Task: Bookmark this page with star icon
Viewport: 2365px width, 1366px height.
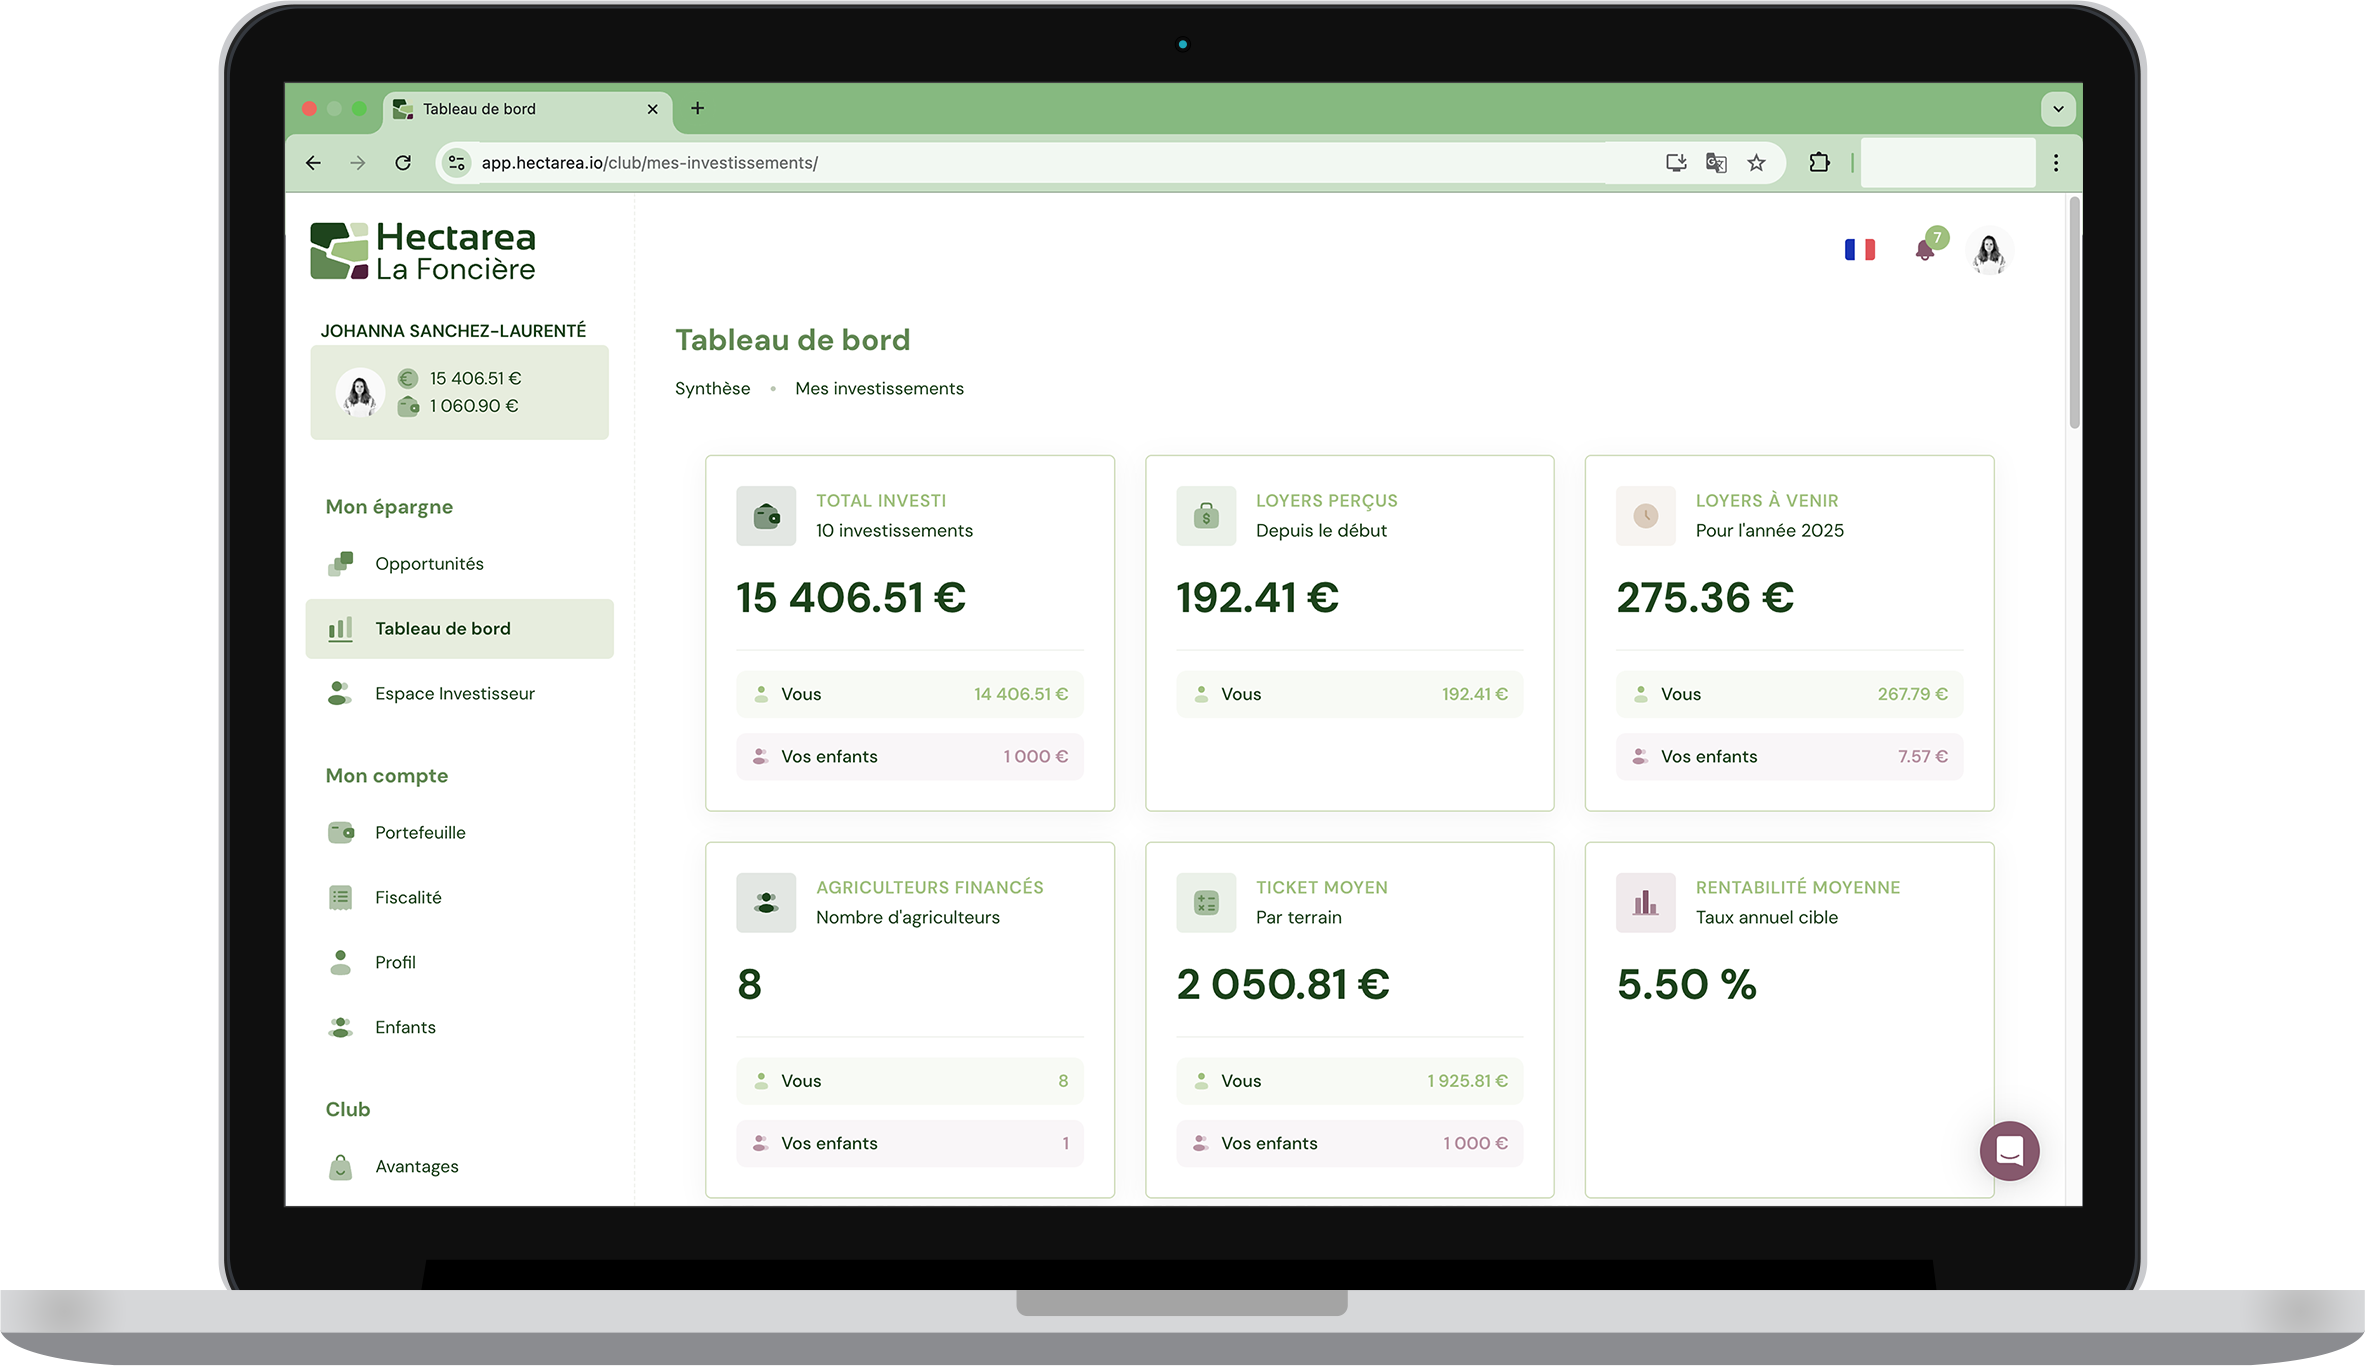Action: pyautogui.click(x=1756, y=163)
